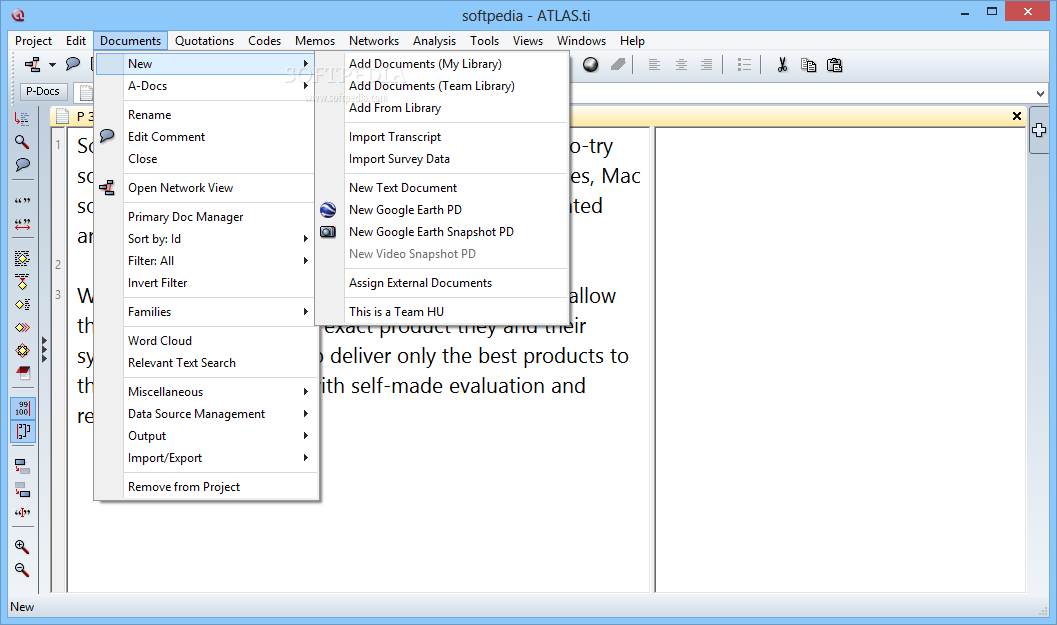Click the diamond with red border icon
The height and width of the screenshot is (625, 1057).
click(x=22, y=351)
